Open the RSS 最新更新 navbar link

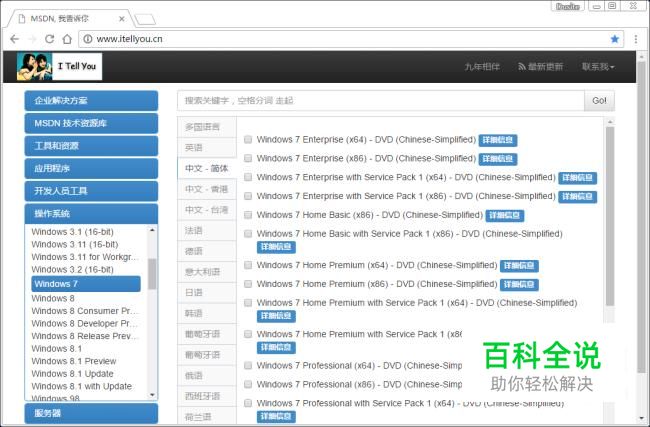tap(541, 67)
